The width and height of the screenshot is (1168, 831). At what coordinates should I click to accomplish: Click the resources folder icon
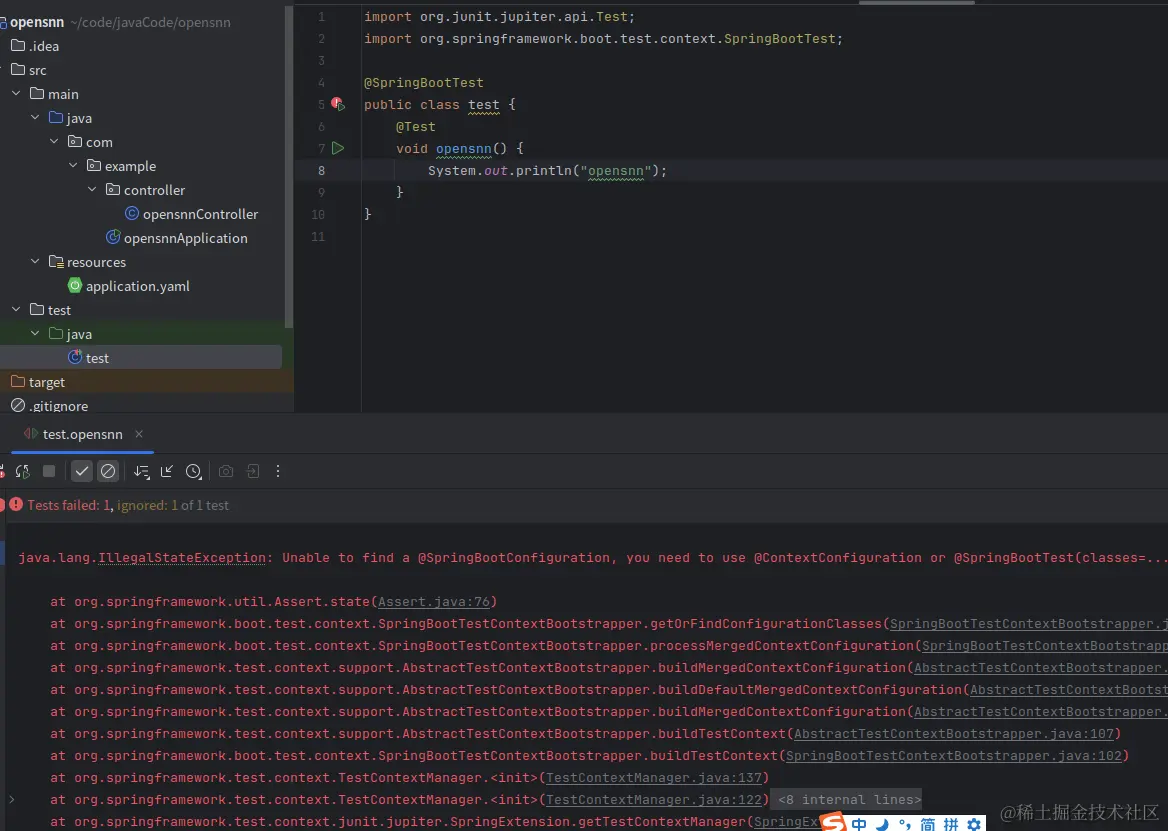(x=56, y=261)
